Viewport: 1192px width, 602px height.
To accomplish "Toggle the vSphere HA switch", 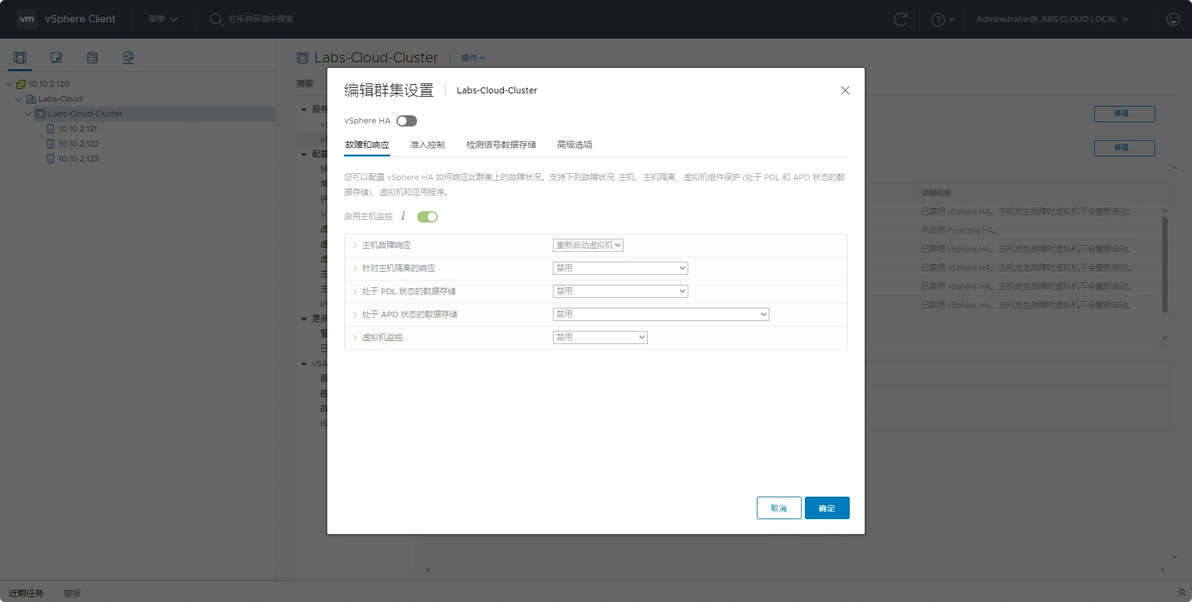I will click(407, 121).
